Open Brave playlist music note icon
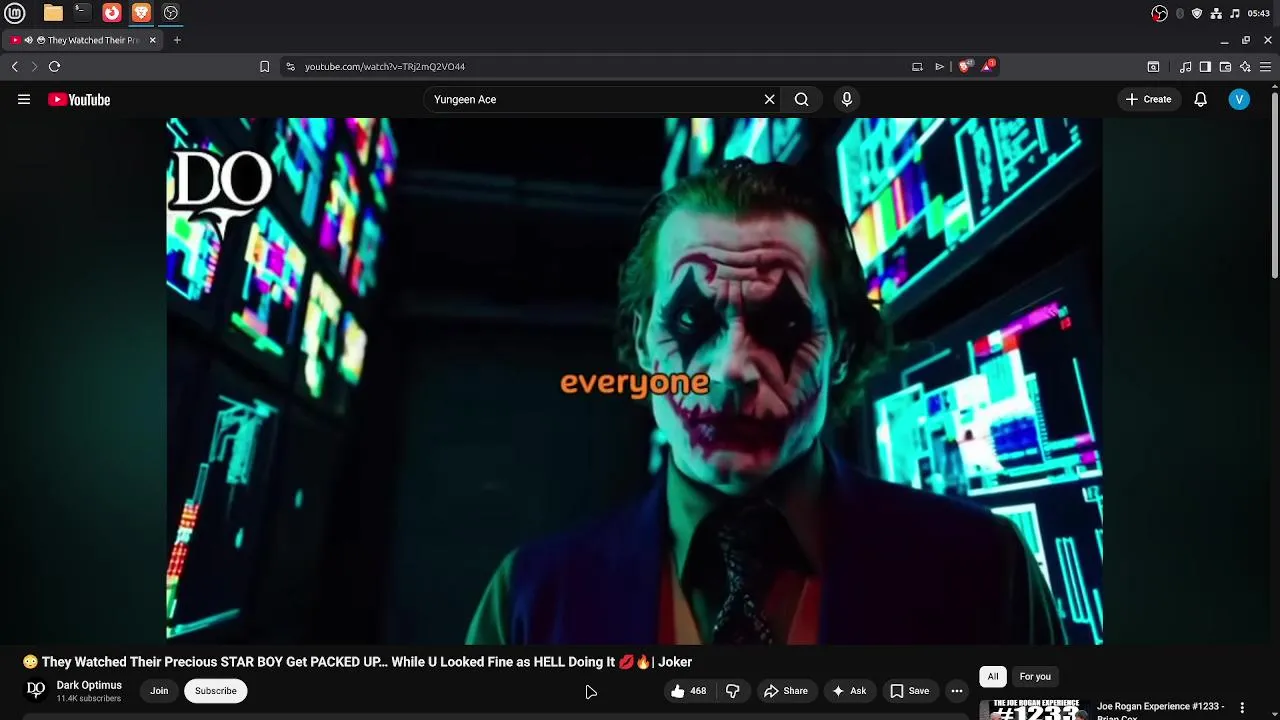Image resolution: width=1280 pixels, height=720 pixels. [x=1185, y=67]
